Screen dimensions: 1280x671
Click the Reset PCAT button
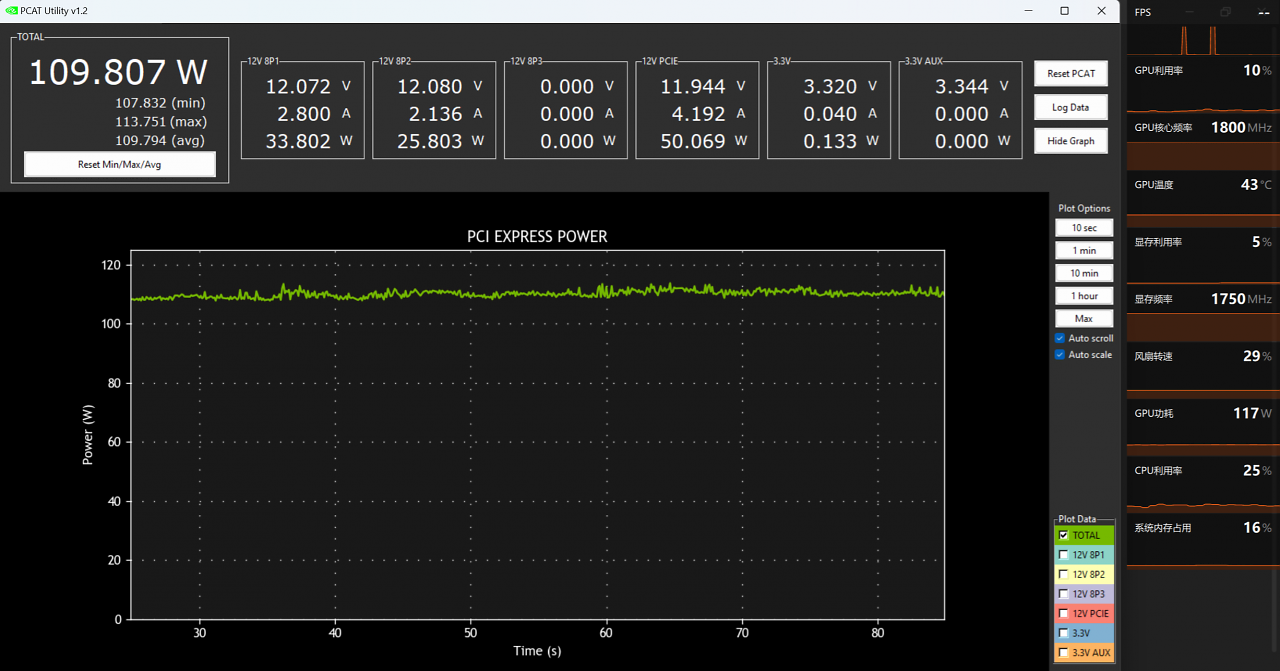1071,73
